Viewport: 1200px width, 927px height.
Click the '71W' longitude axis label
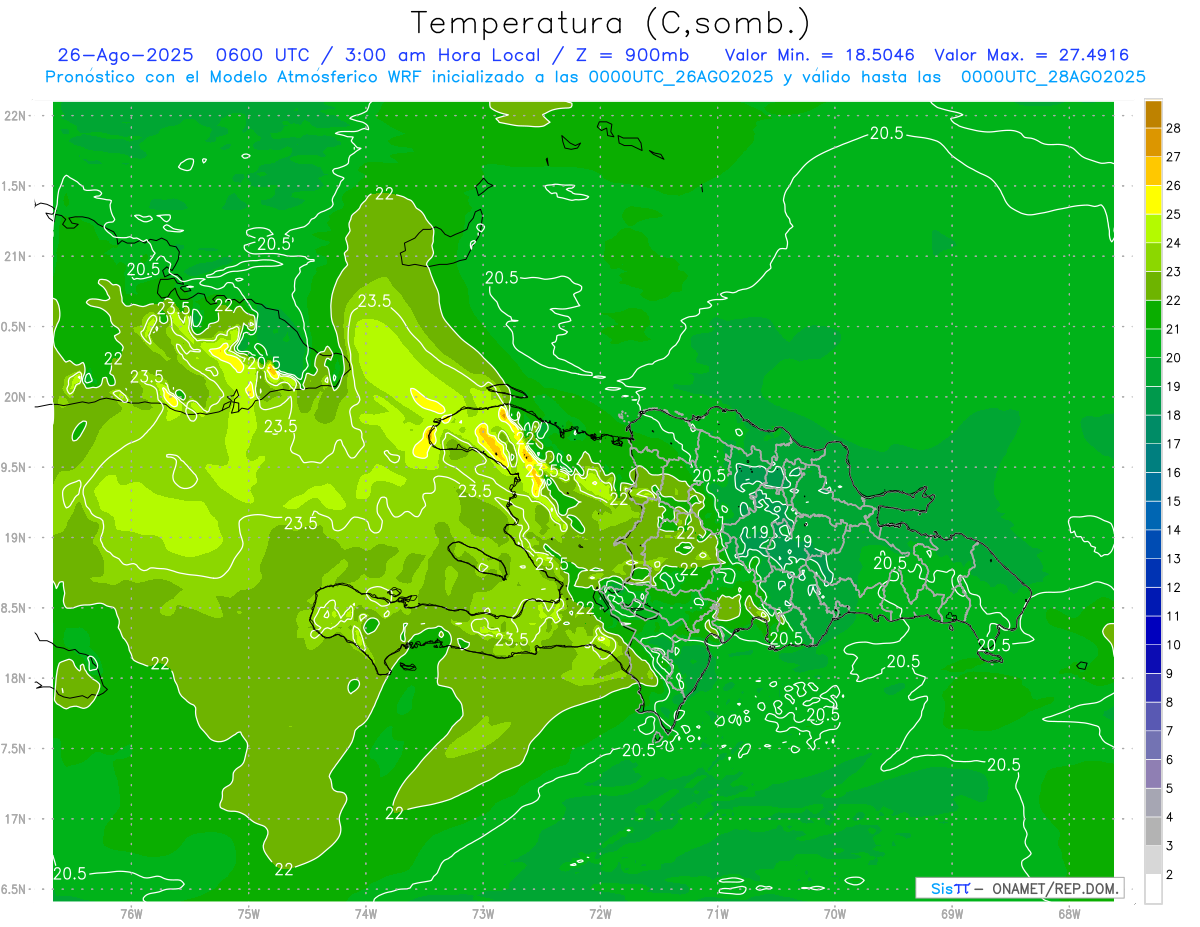[717, 913]
